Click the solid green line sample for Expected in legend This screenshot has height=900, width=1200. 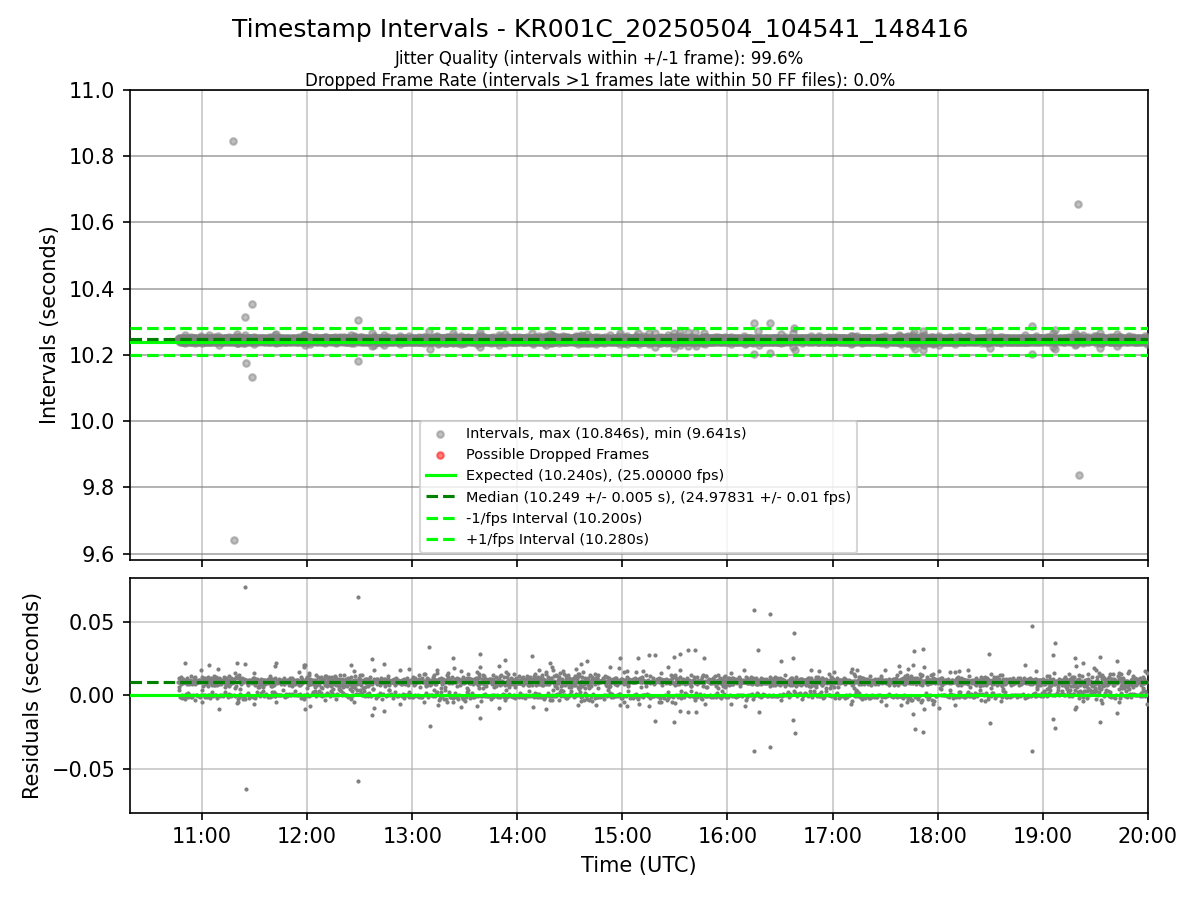coord(441,476)
